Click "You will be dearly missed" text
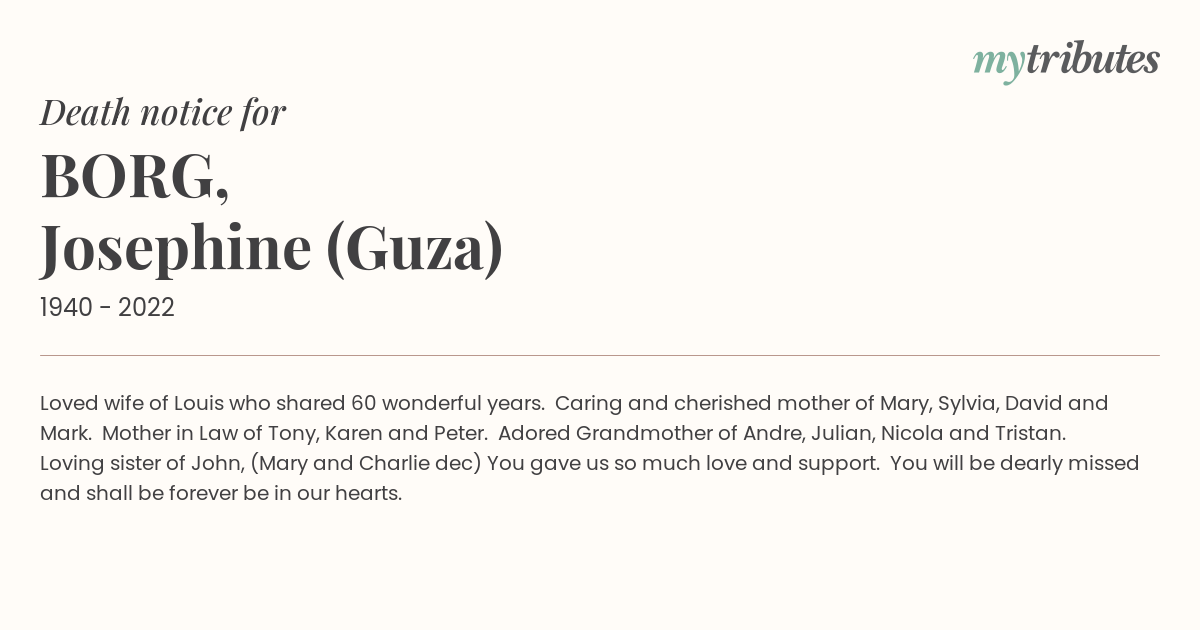This screenshot has width=1200, height=630. (1014, 464)
